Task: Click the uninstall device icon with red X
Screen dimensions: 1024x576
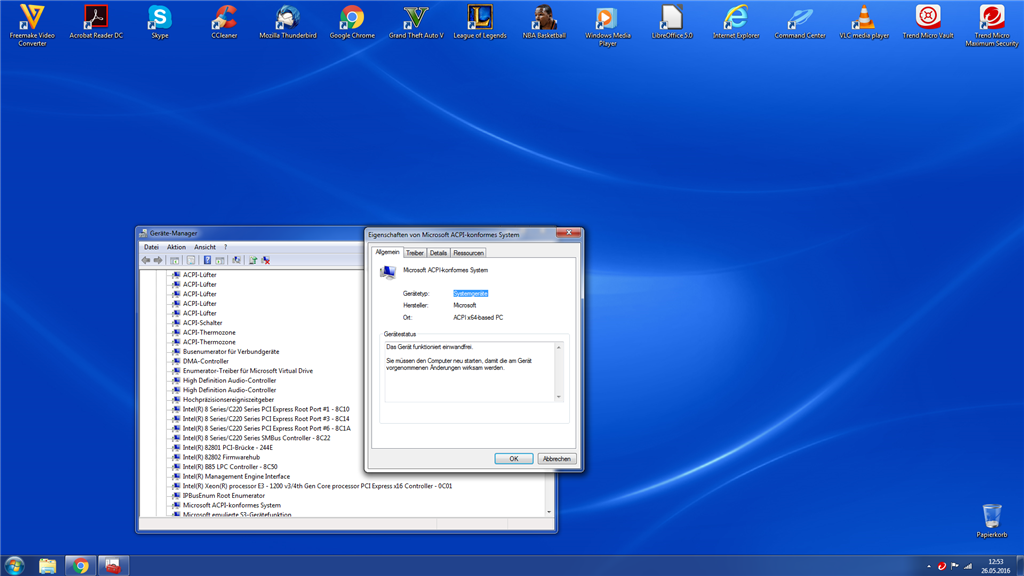Action: tap(266, 260)
